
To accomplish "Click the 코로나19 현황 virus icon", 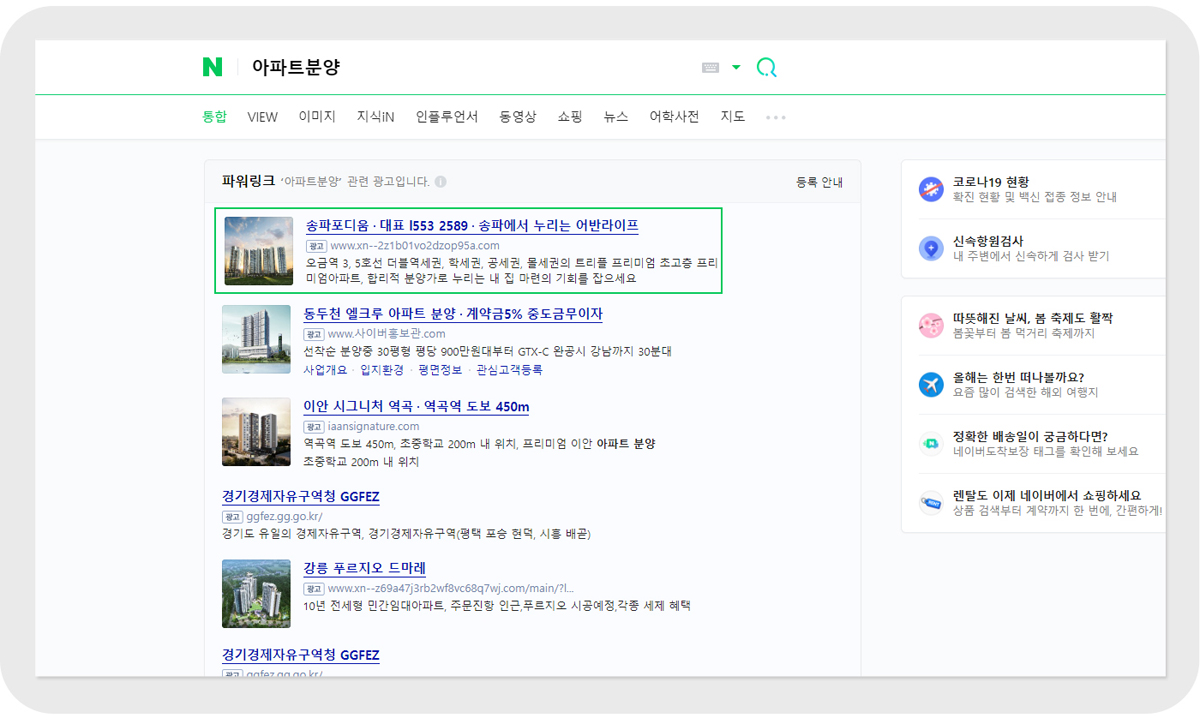I will click(x=931, y=189).
